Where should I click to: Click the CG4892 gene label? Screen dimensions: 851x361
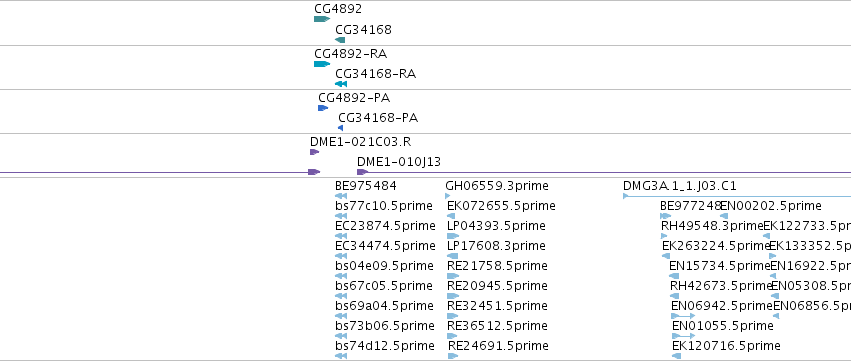pos(338,9)
